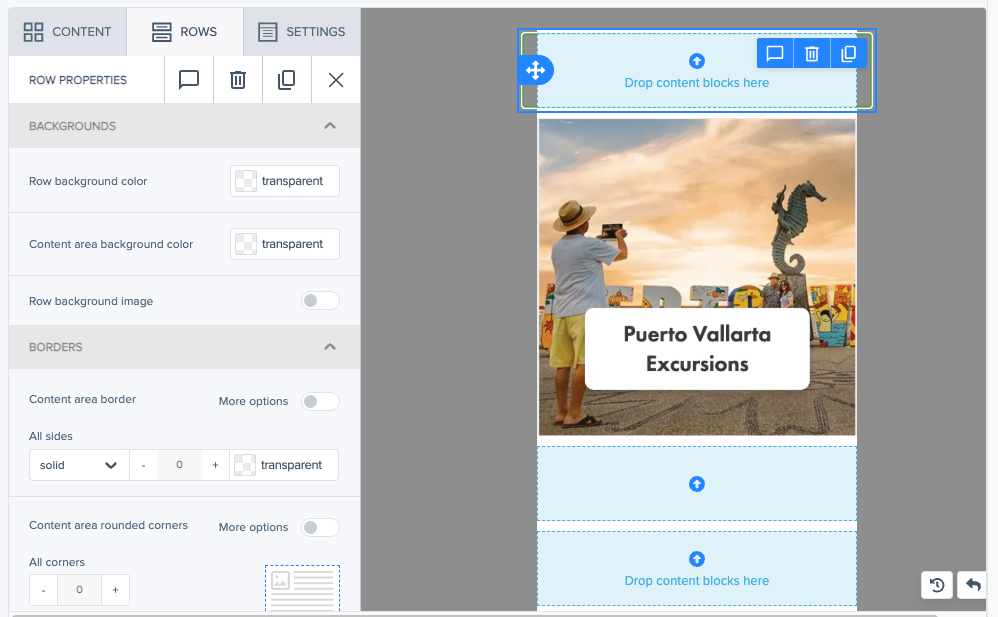Screen dimensions: 998x617
Task: Click the Row Properties title
Action: click(x=78, y=80)
